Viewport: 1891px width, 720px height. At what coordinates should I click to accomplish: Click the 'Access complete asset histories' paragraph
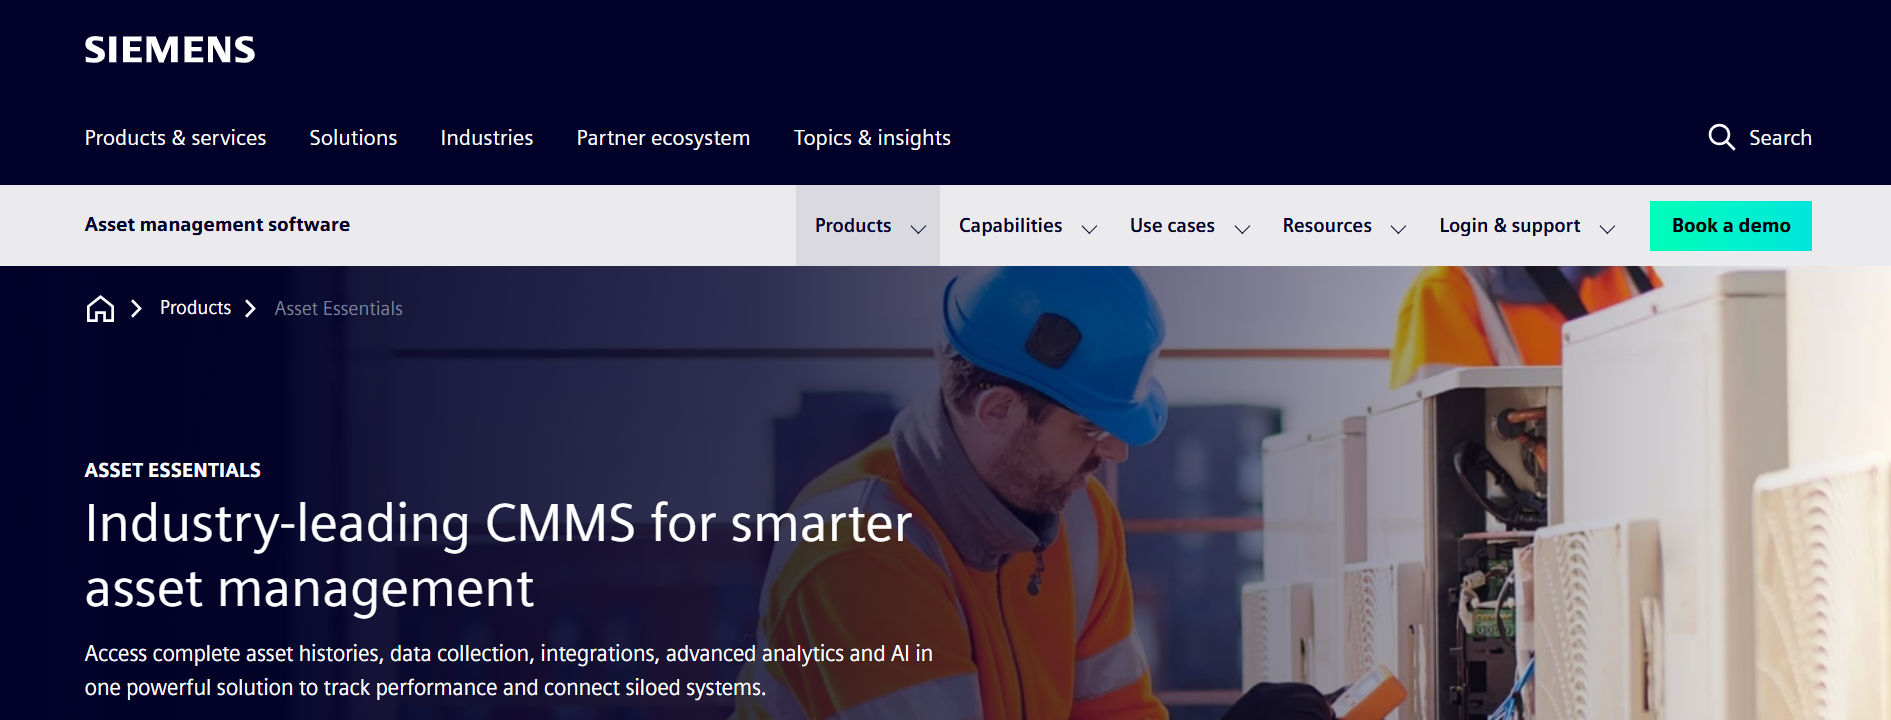pos(509,670)
